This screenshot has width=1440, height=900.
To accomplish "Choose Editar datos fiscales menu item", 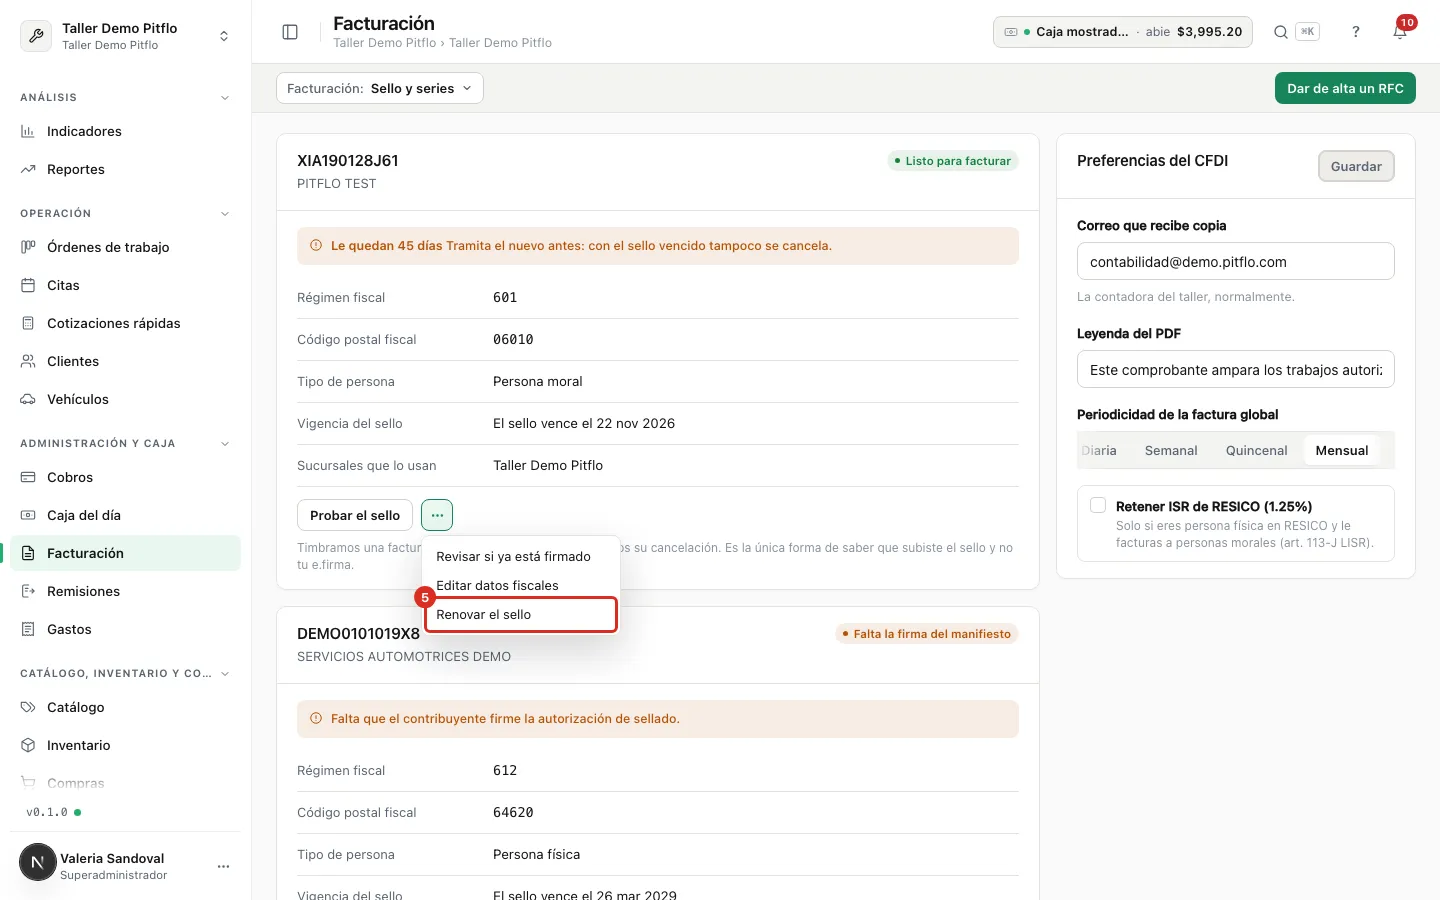I will (521, 585).
